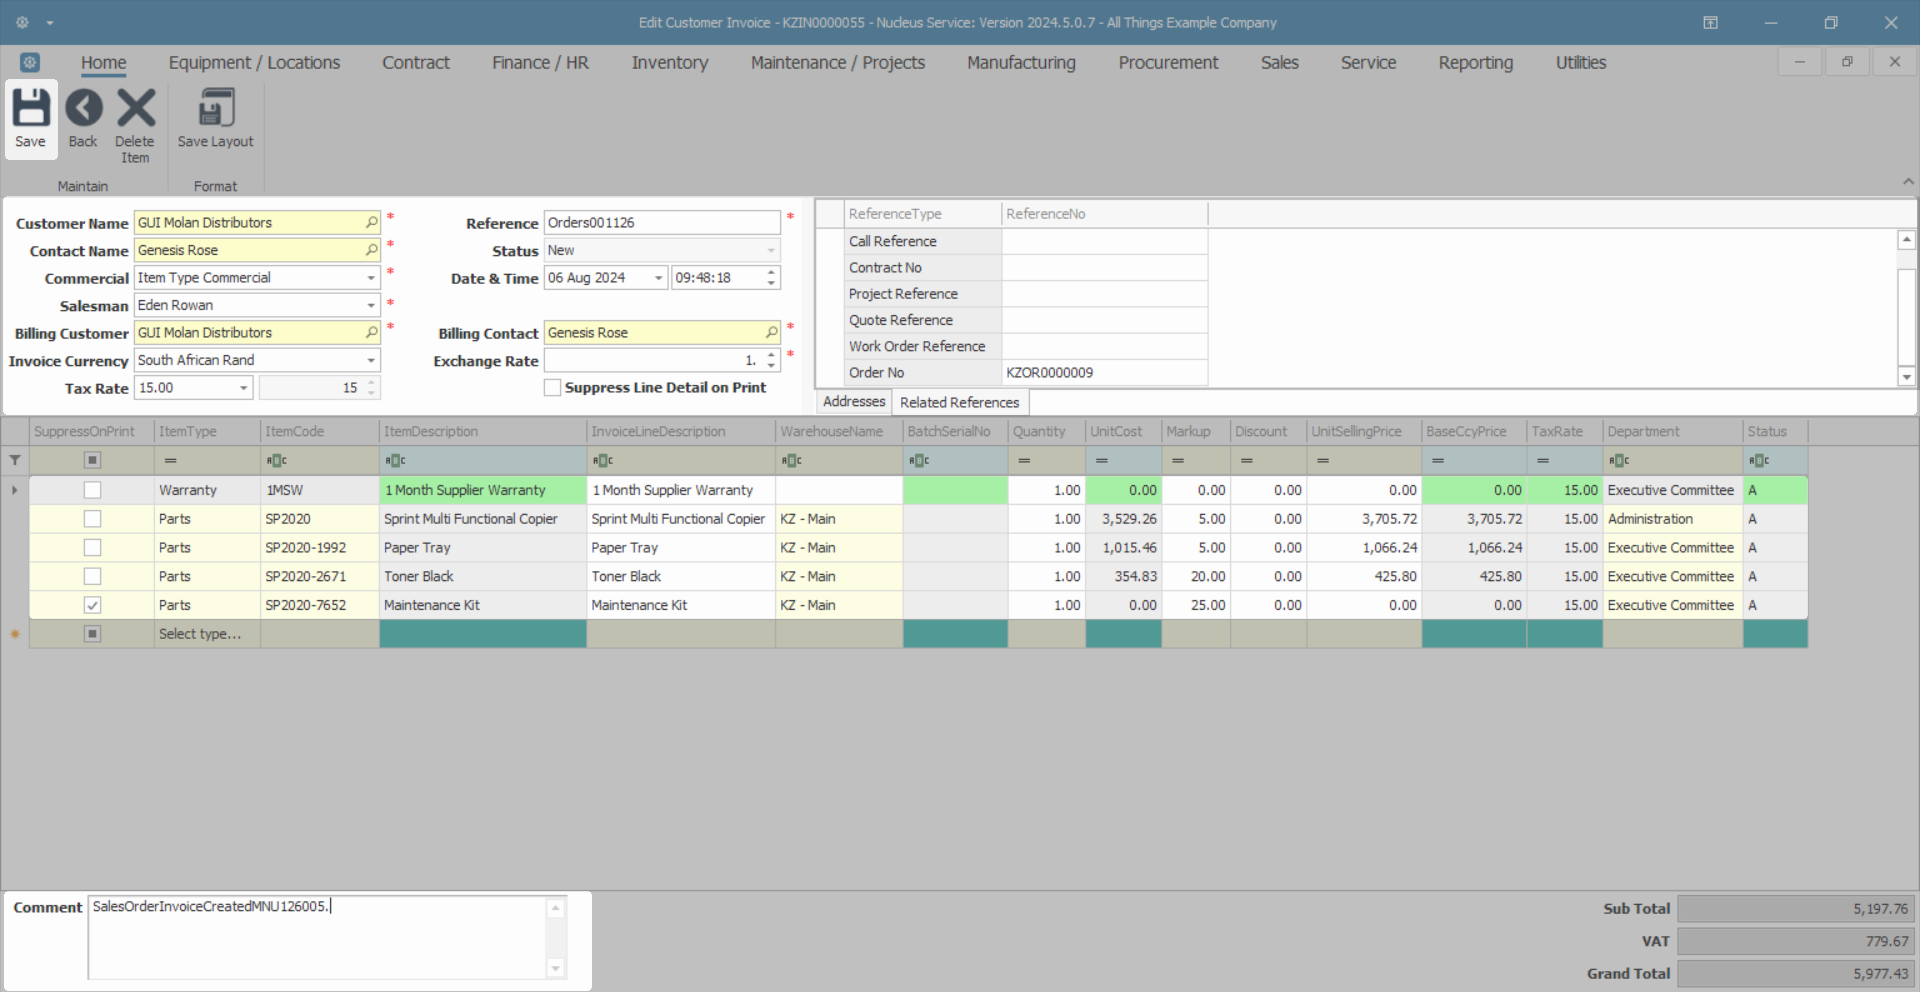Click 'Select type...' in new row
Screen dimensions: 1920x992
pos(200,634)
